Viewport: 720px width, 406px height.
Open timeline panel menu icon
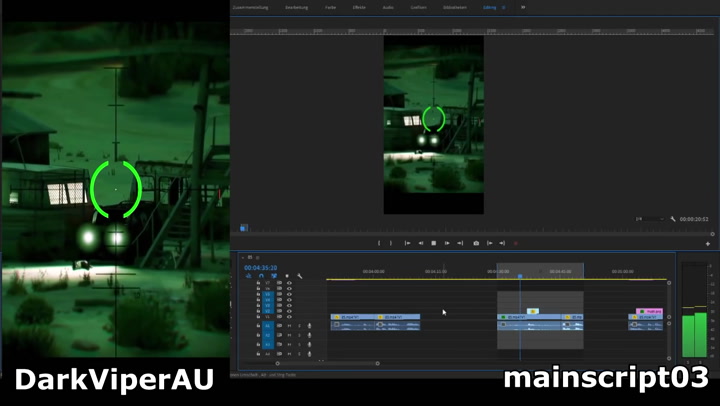(257, 258)
